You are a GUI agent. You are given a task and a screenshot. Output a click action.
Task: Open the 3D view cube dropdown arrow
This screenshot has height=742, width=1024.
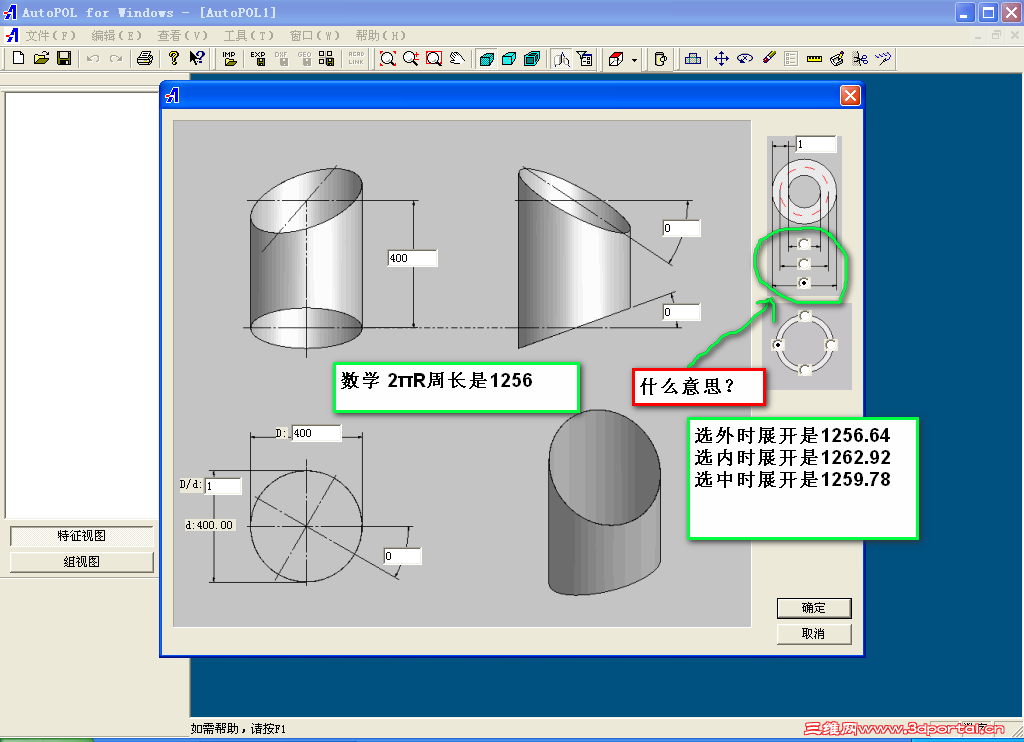[633, 58]
